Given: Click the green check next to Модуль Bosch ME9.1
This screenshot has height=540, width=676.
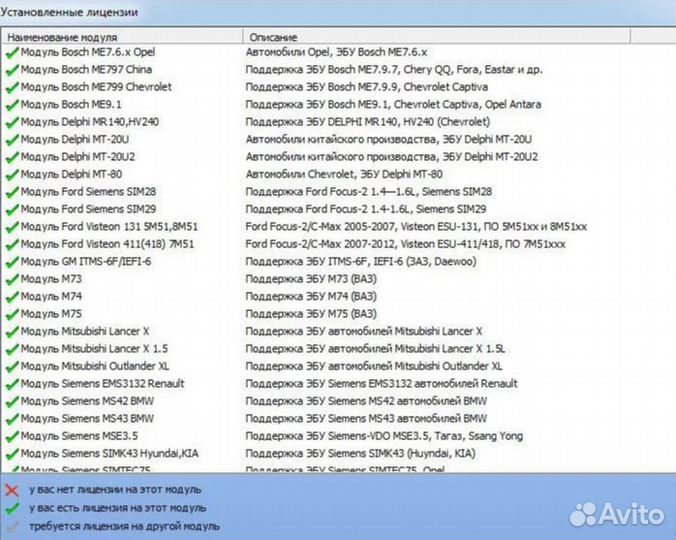Looking at the screenshot, I should click(x=12, y=105).
